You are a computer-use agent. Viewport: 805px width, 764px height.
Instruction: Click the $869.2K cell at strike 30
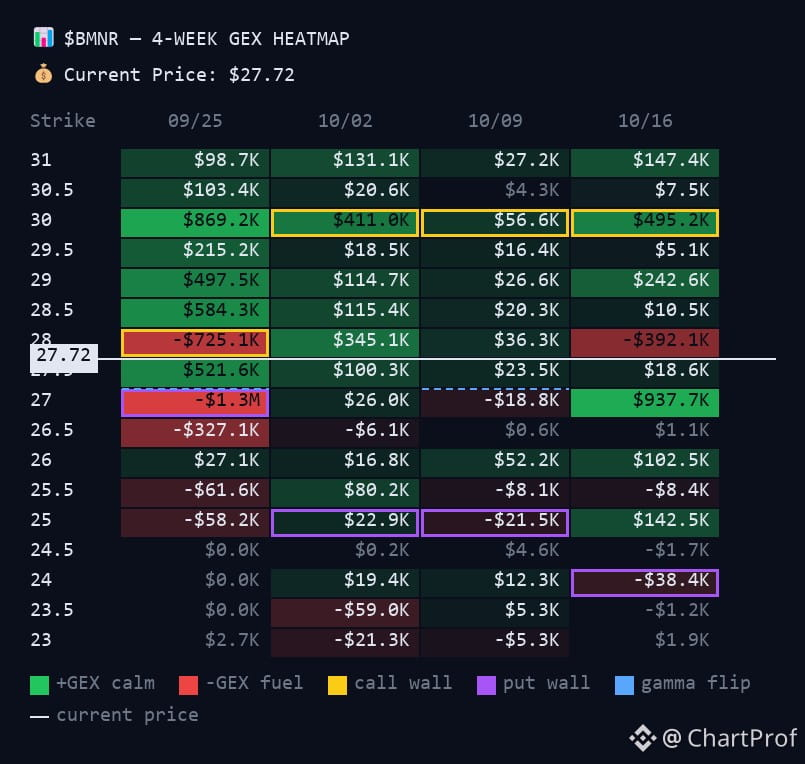click(195, 222)
